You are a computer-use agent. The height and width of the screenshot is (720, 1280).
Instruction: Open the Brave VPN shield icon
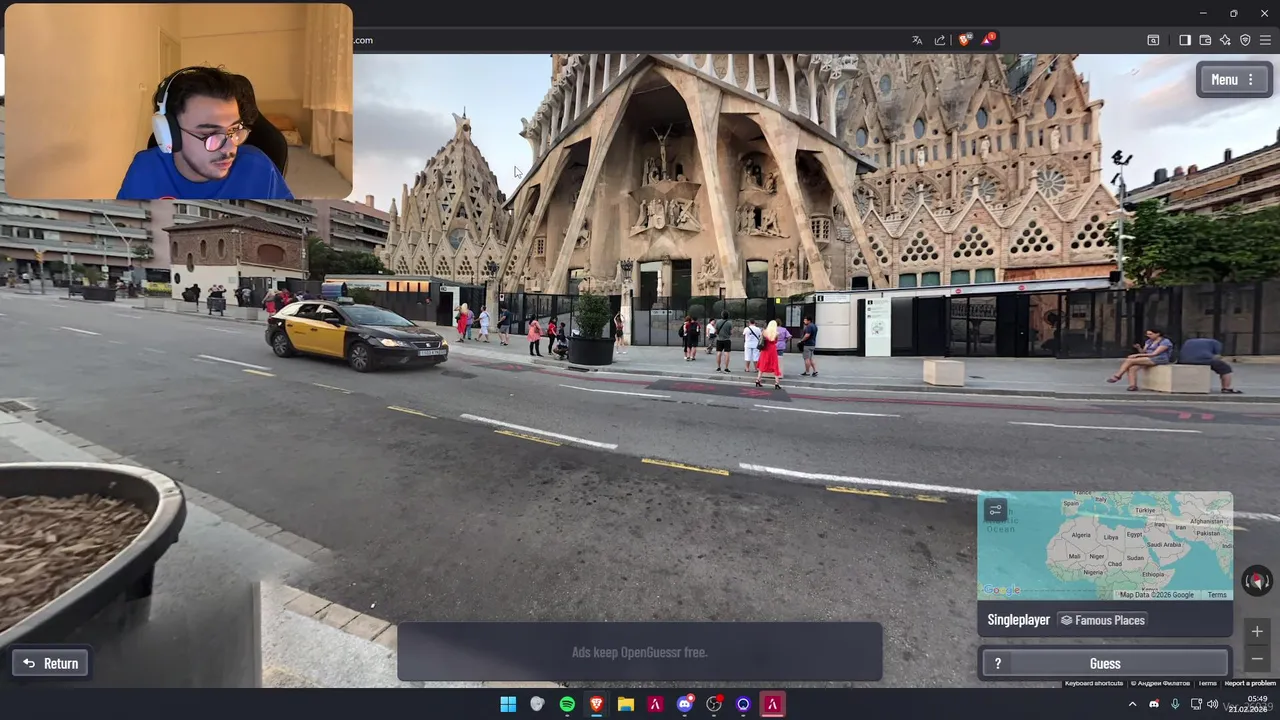pos(1245,40)
